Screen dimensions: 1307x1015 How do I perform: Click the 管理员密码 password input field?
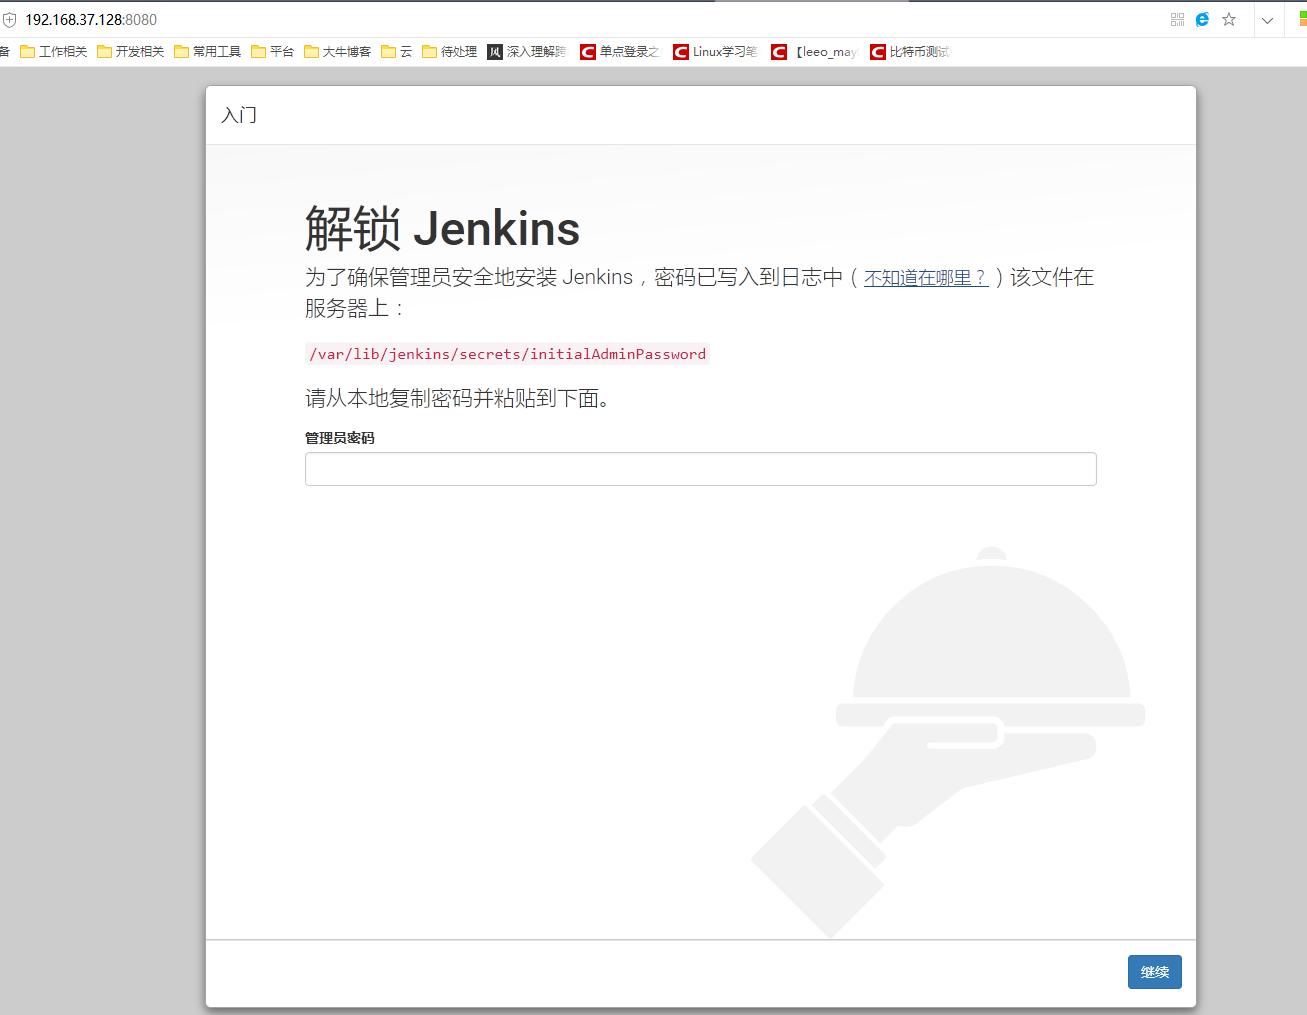[x=700, y=469]
